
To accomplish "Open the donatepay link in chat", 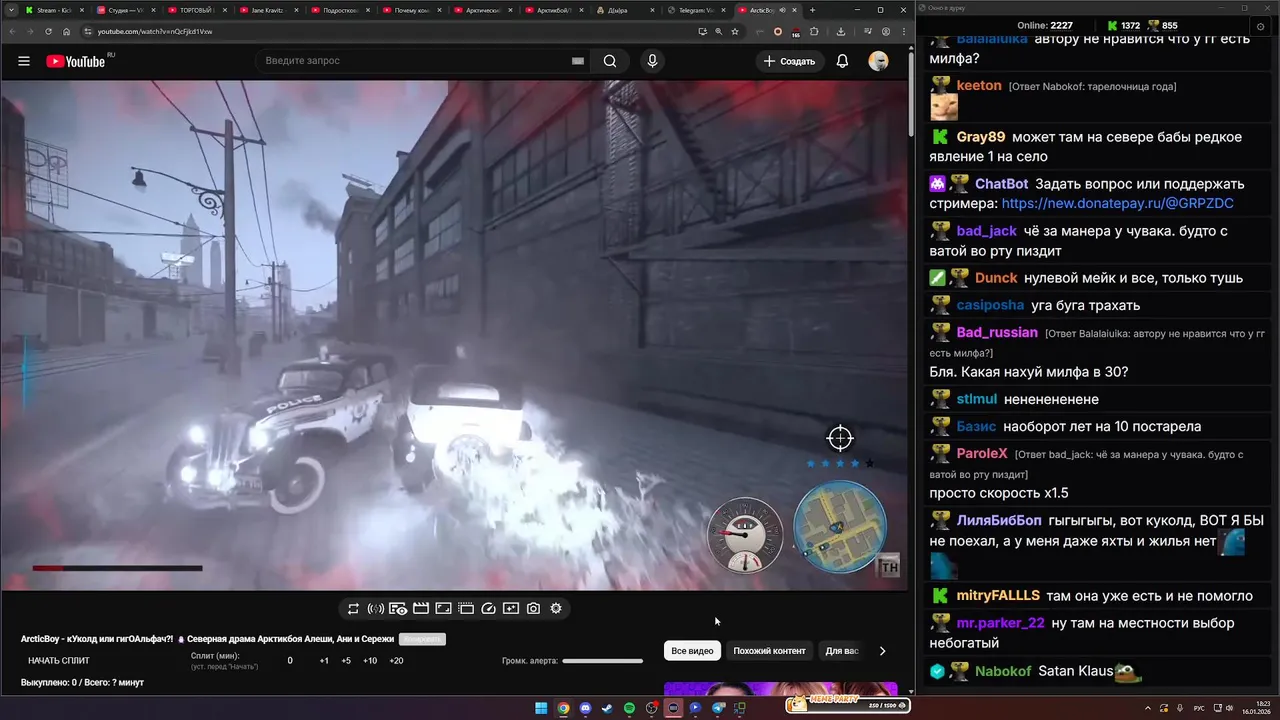I will point(1117,203).
